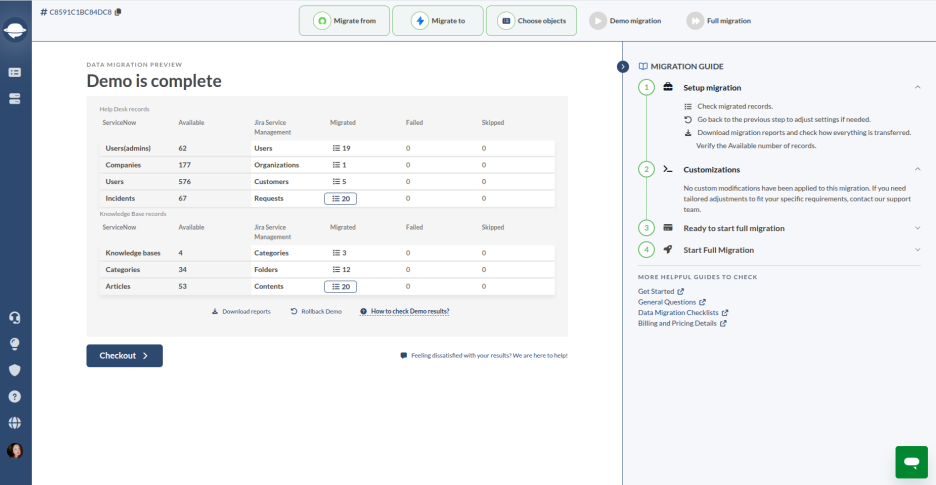Click the Migration Guide book icon
This screenshot has width=936, height=485.
click(643, 66)
